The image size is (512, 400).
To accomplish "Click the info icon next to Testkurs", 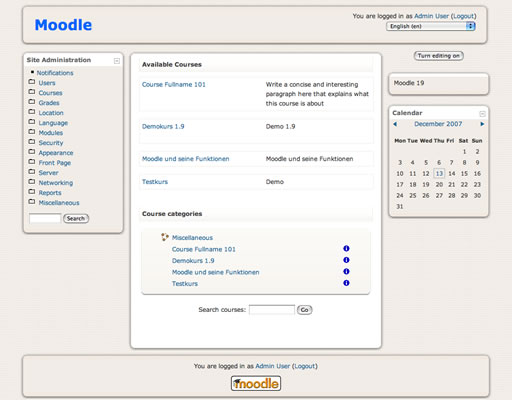I will tap(346, 283).
